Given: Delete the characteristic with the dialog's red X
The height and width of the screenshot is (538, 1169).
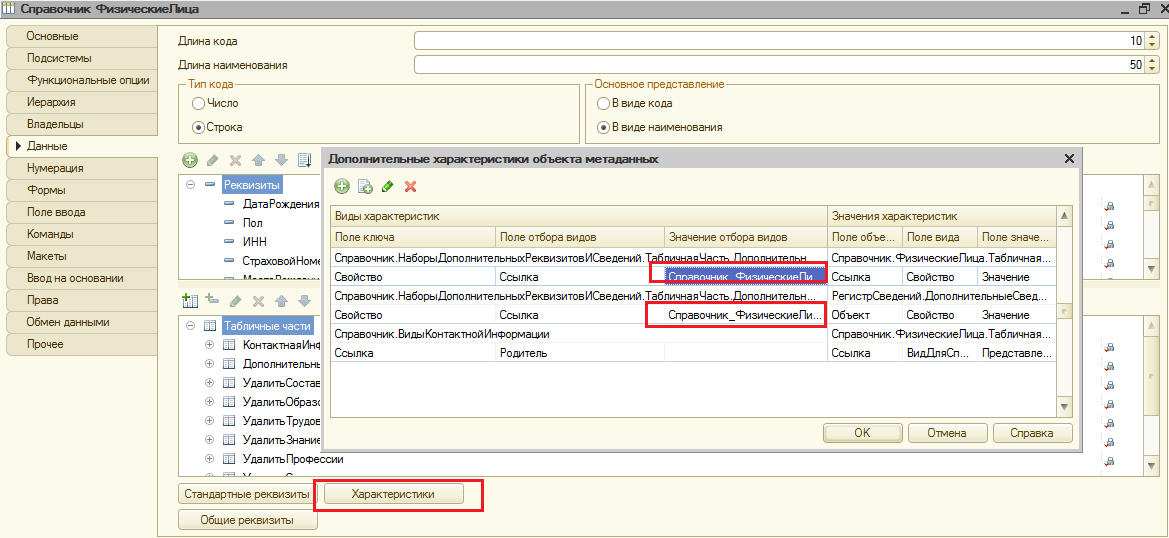Looking at the screenshot, I should [409, 186].
